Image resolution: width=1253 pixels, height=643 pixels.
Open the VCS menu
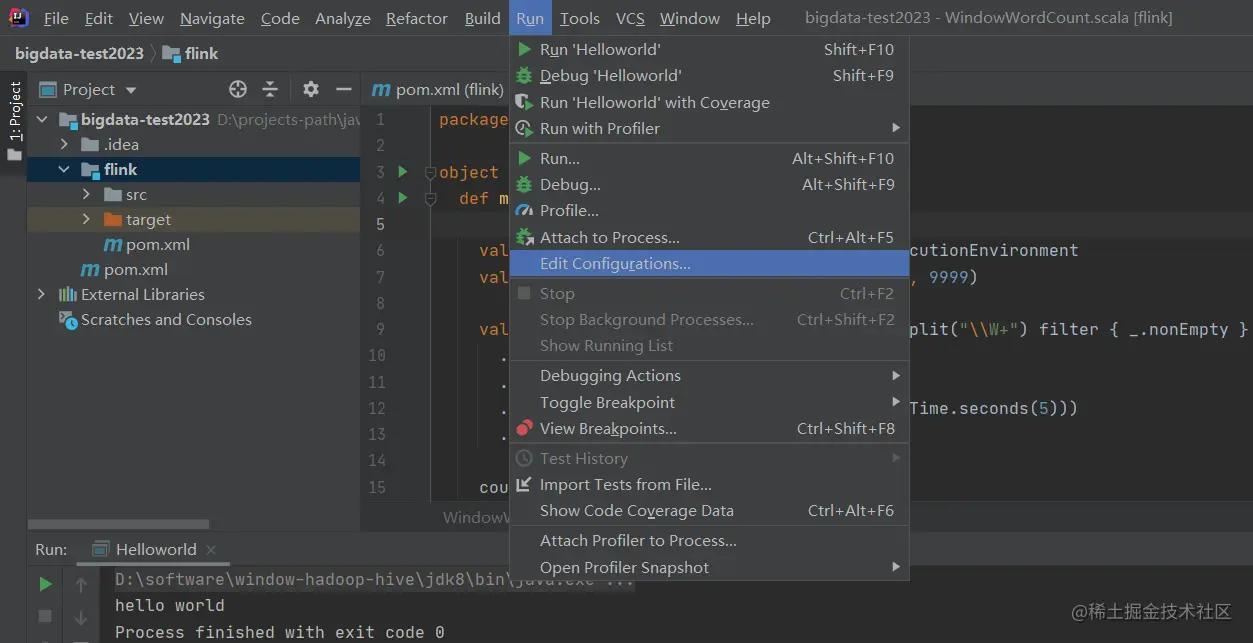pos(630,18)
